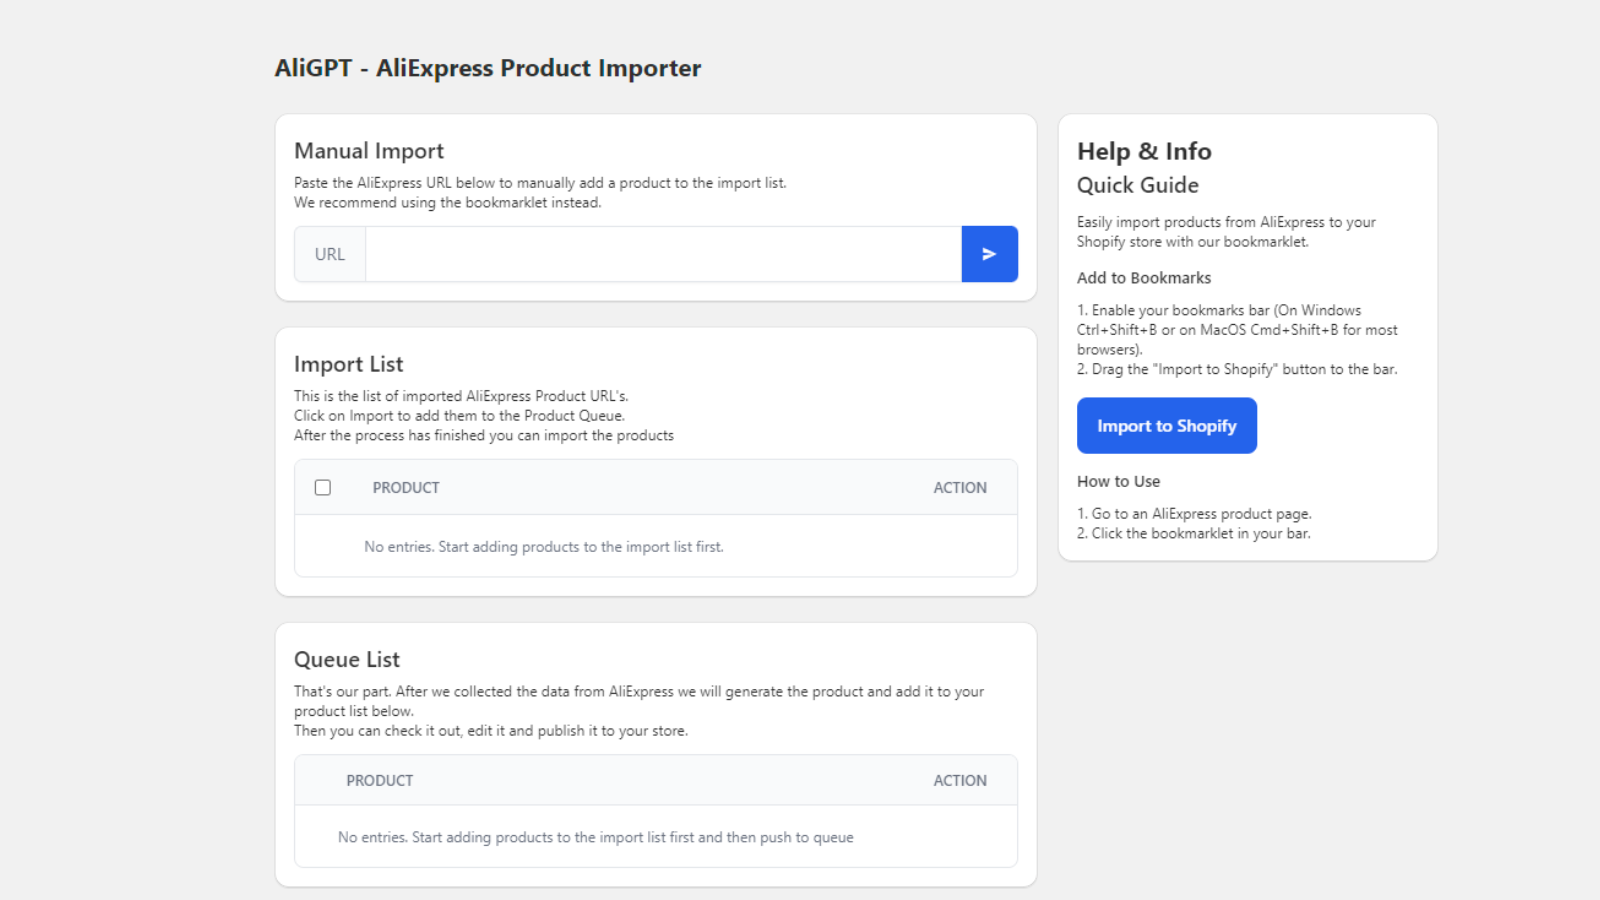
Task: Click the blue send arrow icon
Action: click(989, 254)
